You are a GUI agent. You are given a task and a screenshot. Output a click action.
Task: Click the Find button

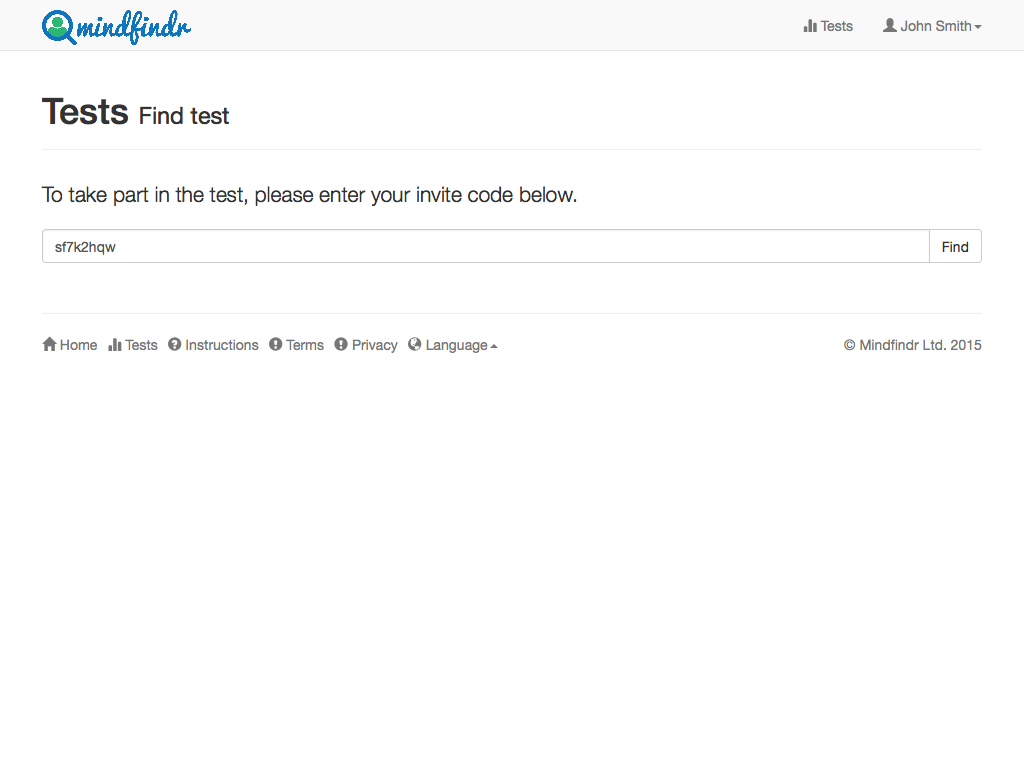pyautogui.click(x=955, y=246)
